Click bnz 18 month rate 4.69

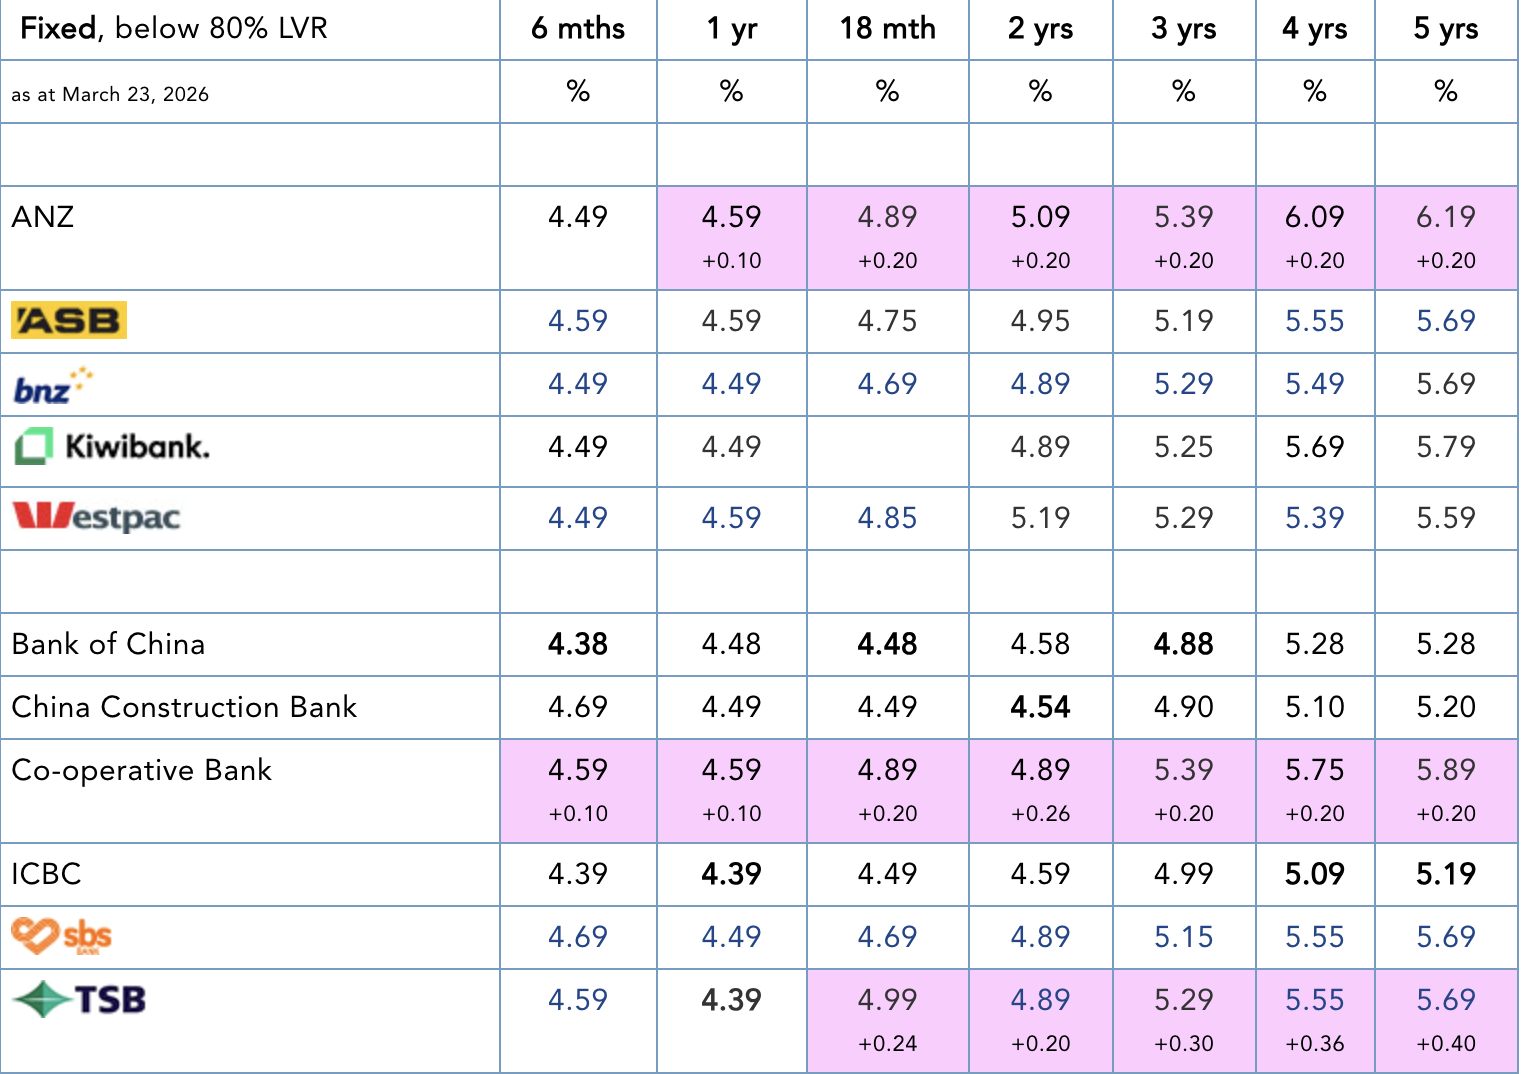tap(887, 384)
